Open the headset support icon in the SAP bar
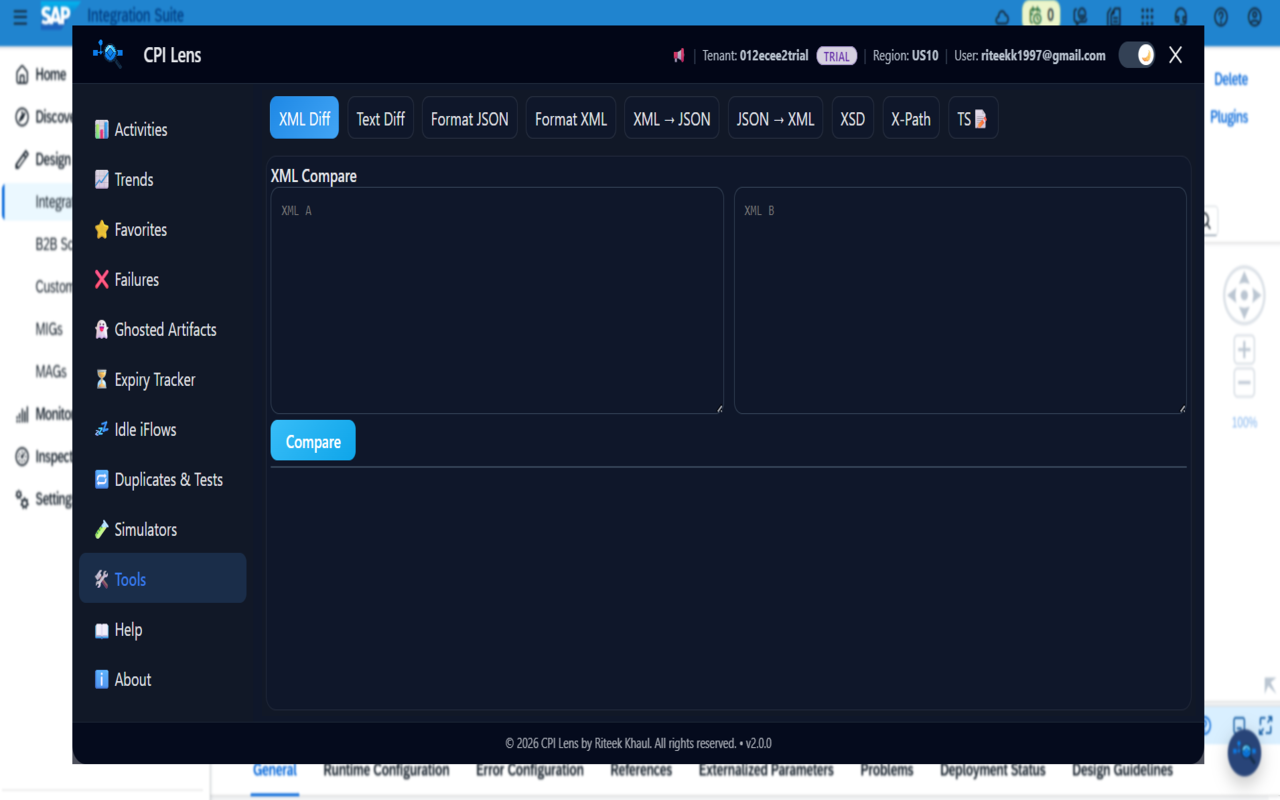The width and height of the screenshot is (1280, 800). pos(1182,16)
